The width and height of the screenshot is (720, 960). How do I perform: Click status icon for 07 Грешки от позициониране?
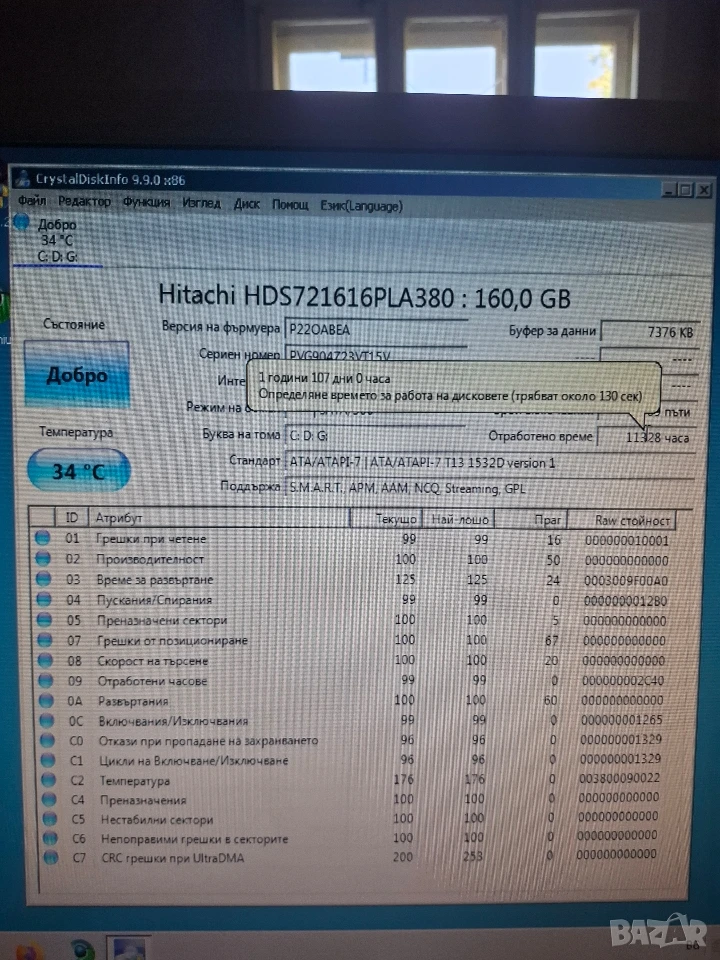click(x=45, y=640)
